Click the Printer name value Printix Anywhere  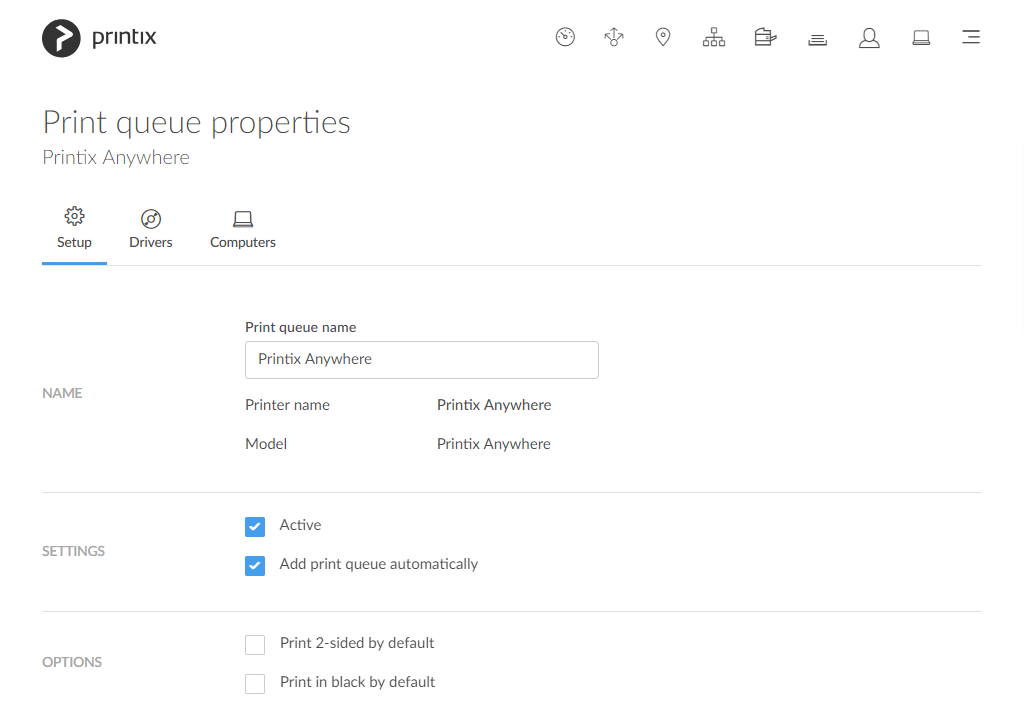494,405
